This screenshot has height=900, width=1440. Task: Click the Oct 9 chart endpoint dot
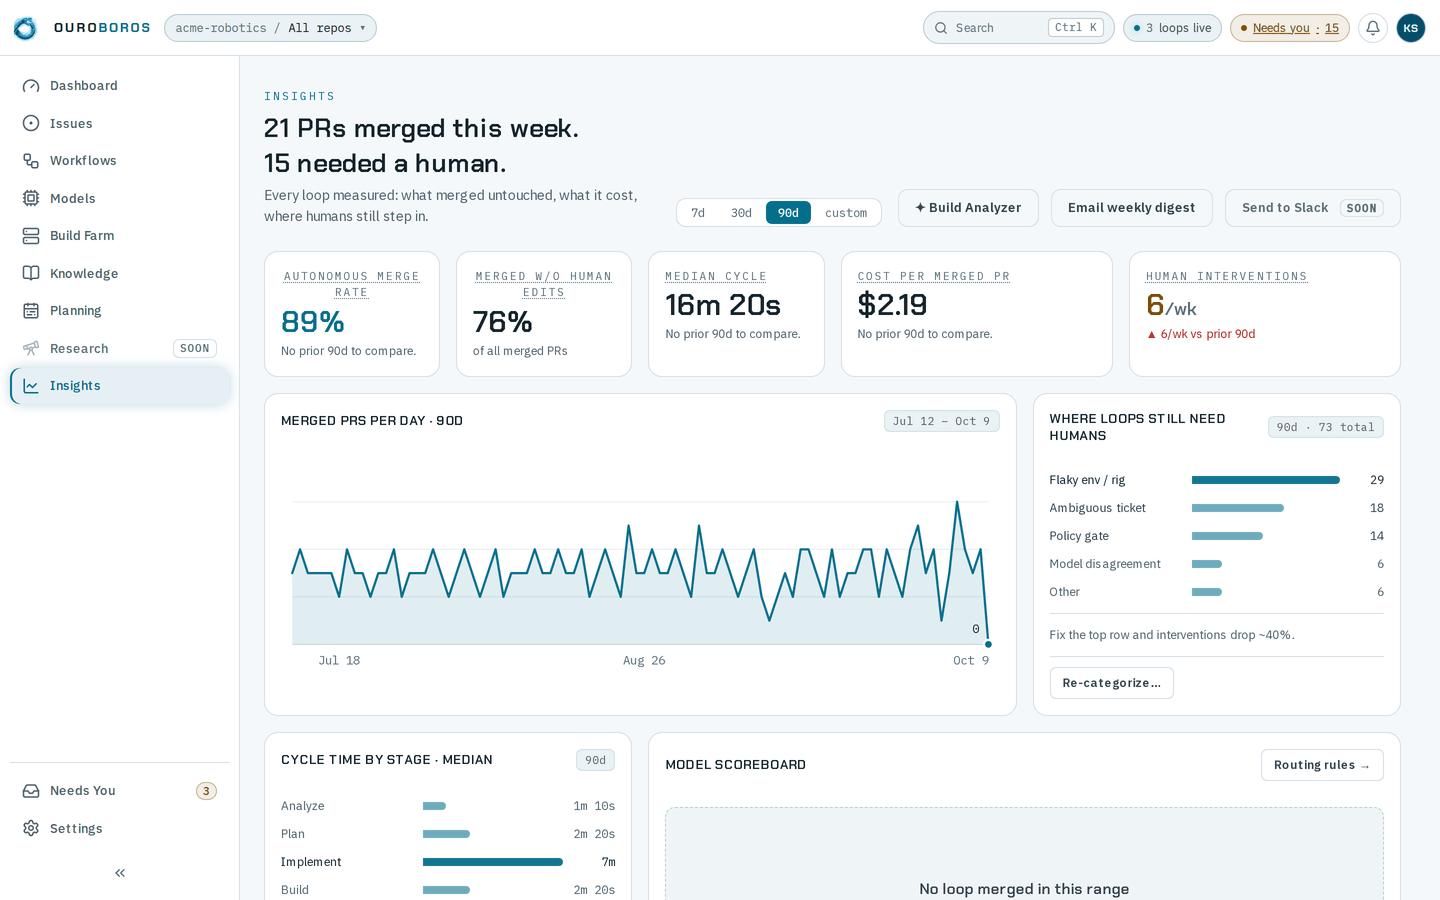click(x=988, y=644)
